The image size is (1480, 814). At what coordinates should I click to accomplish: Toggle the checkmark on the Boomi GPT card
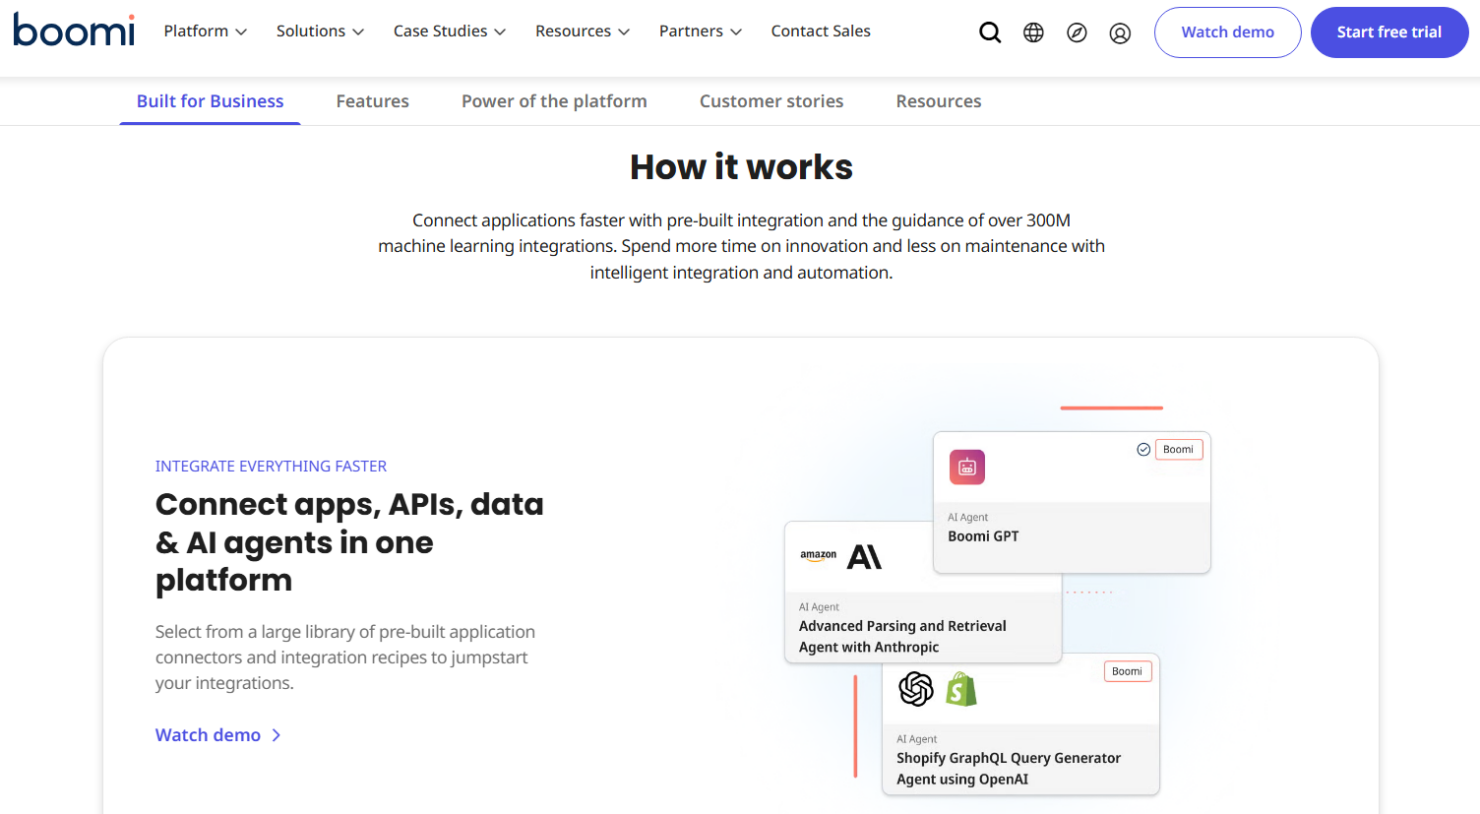coord(1143,449)
